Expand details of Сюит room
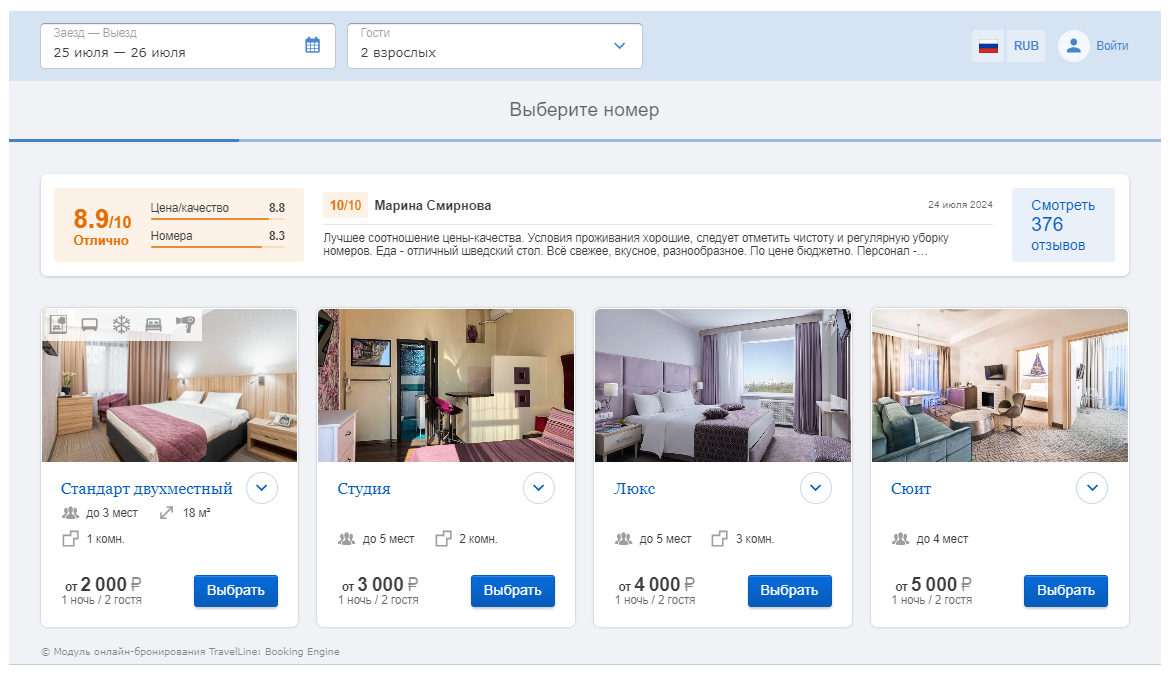Image resolution: width=1174 pixels, height=675 pixels. point(1092,488)
